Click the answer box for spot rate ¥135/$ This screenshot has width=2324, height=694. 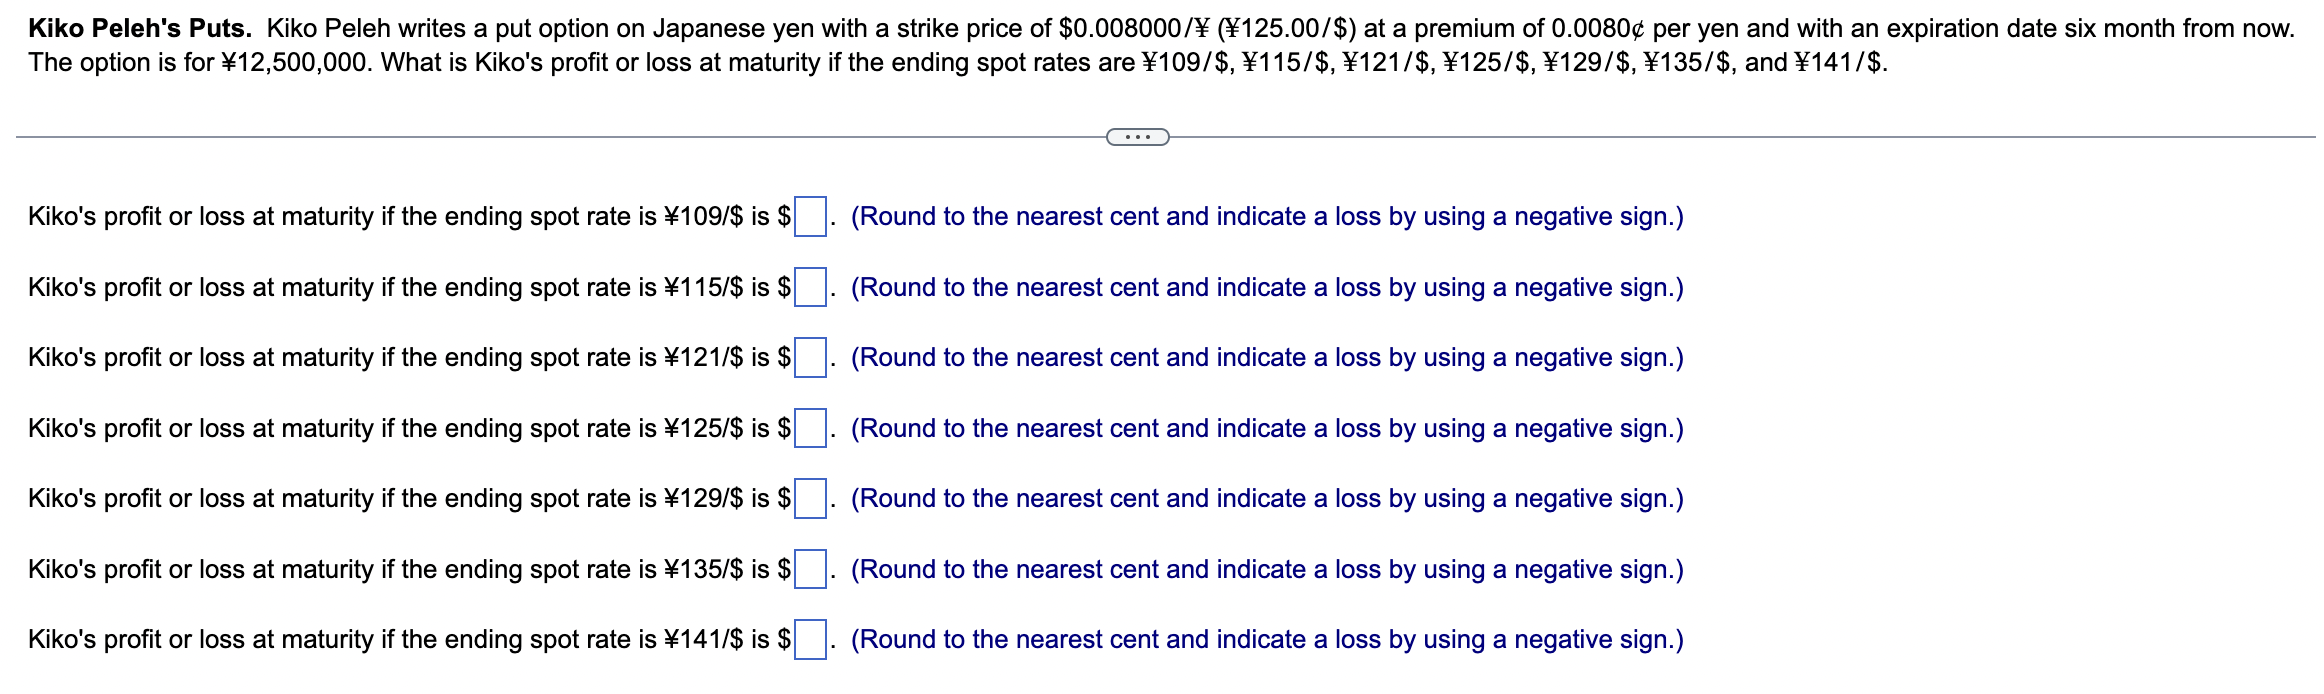tap(812, 569)
